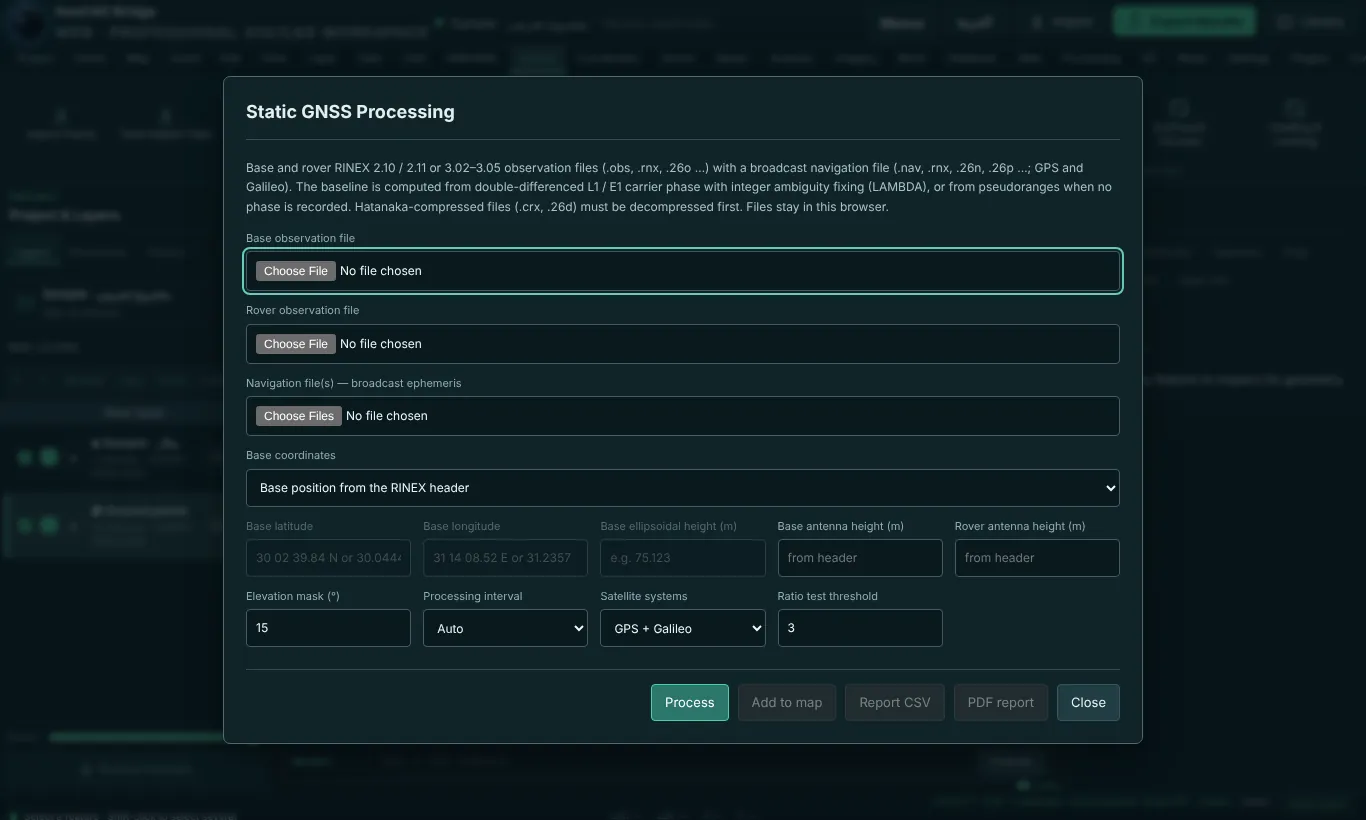This screenshot has width=1366, height=820.
Task: Click Choose Files for navigation broadcast ephemeris
Action: pos(299,416)
